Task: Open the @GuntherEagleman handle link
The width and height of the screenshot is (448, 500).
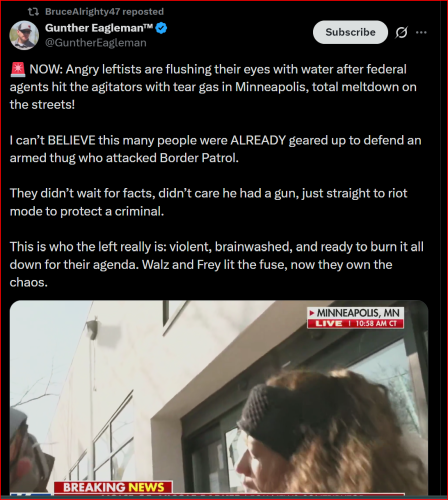Action: tap(96, 43)
